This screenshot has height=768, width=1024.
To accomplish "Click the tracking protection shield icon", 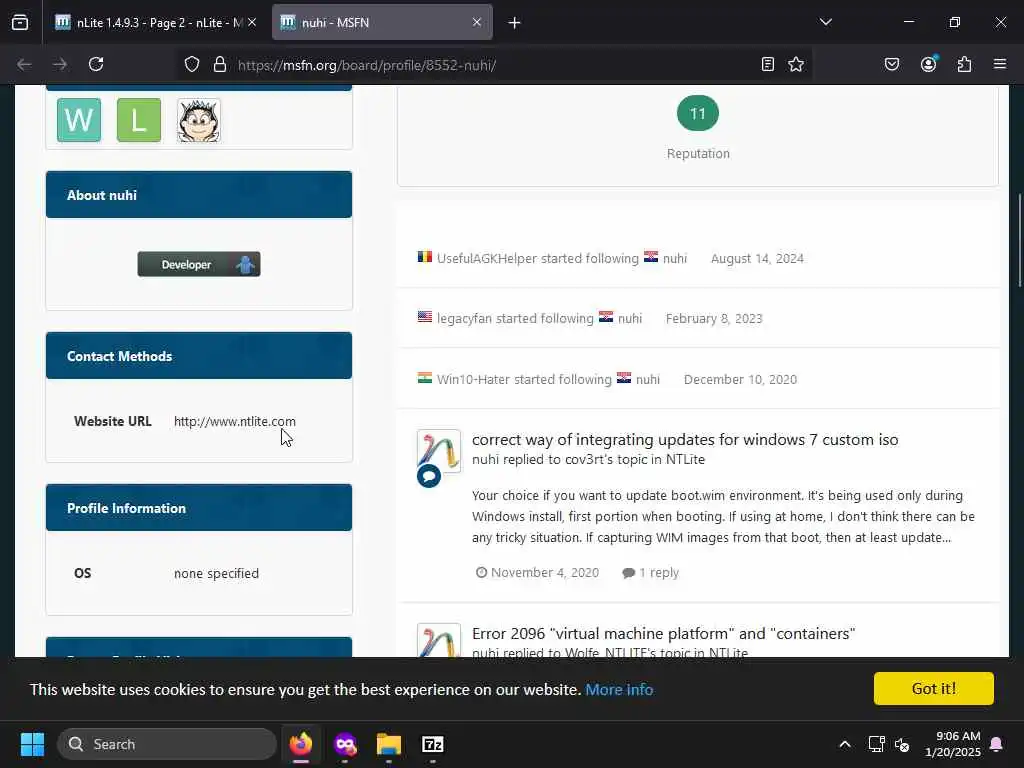I will tap(192, 64).
